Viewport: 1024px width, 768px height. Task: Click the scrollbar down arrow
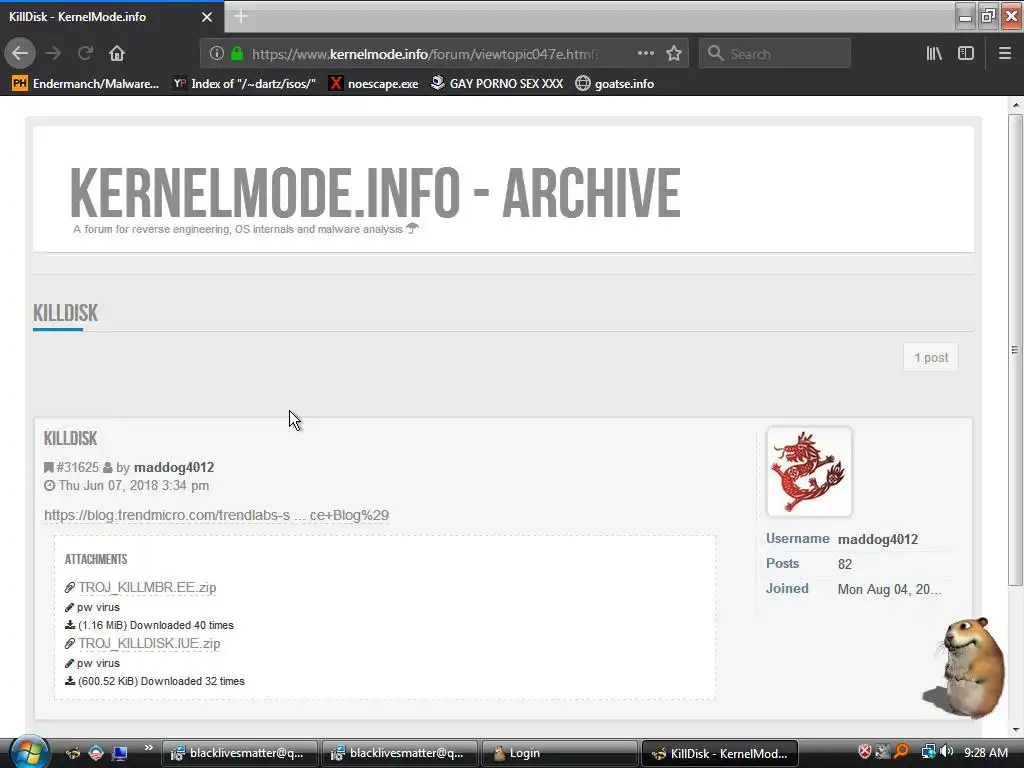pos(1015,729)
